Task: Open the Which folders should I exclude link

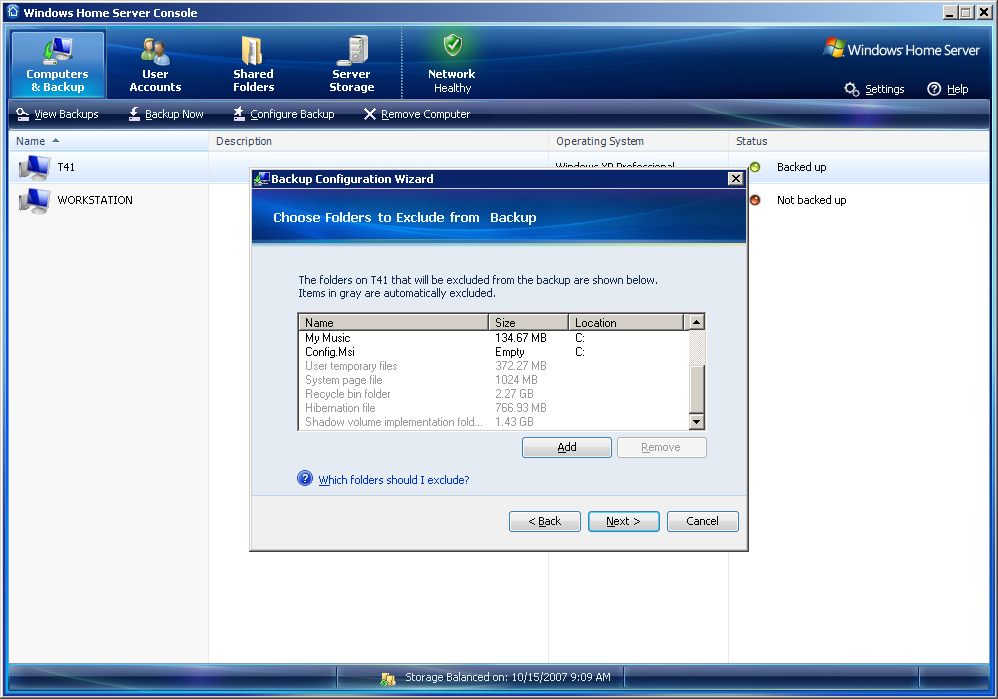Action: pos(394,480)
